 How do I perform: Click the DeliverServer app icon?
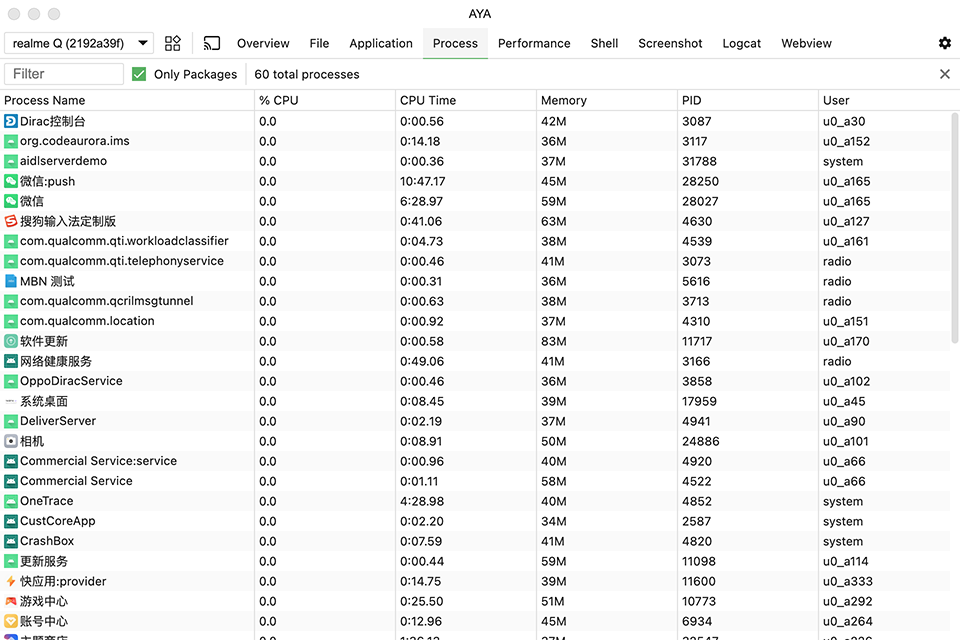click(x=10, y=421)
